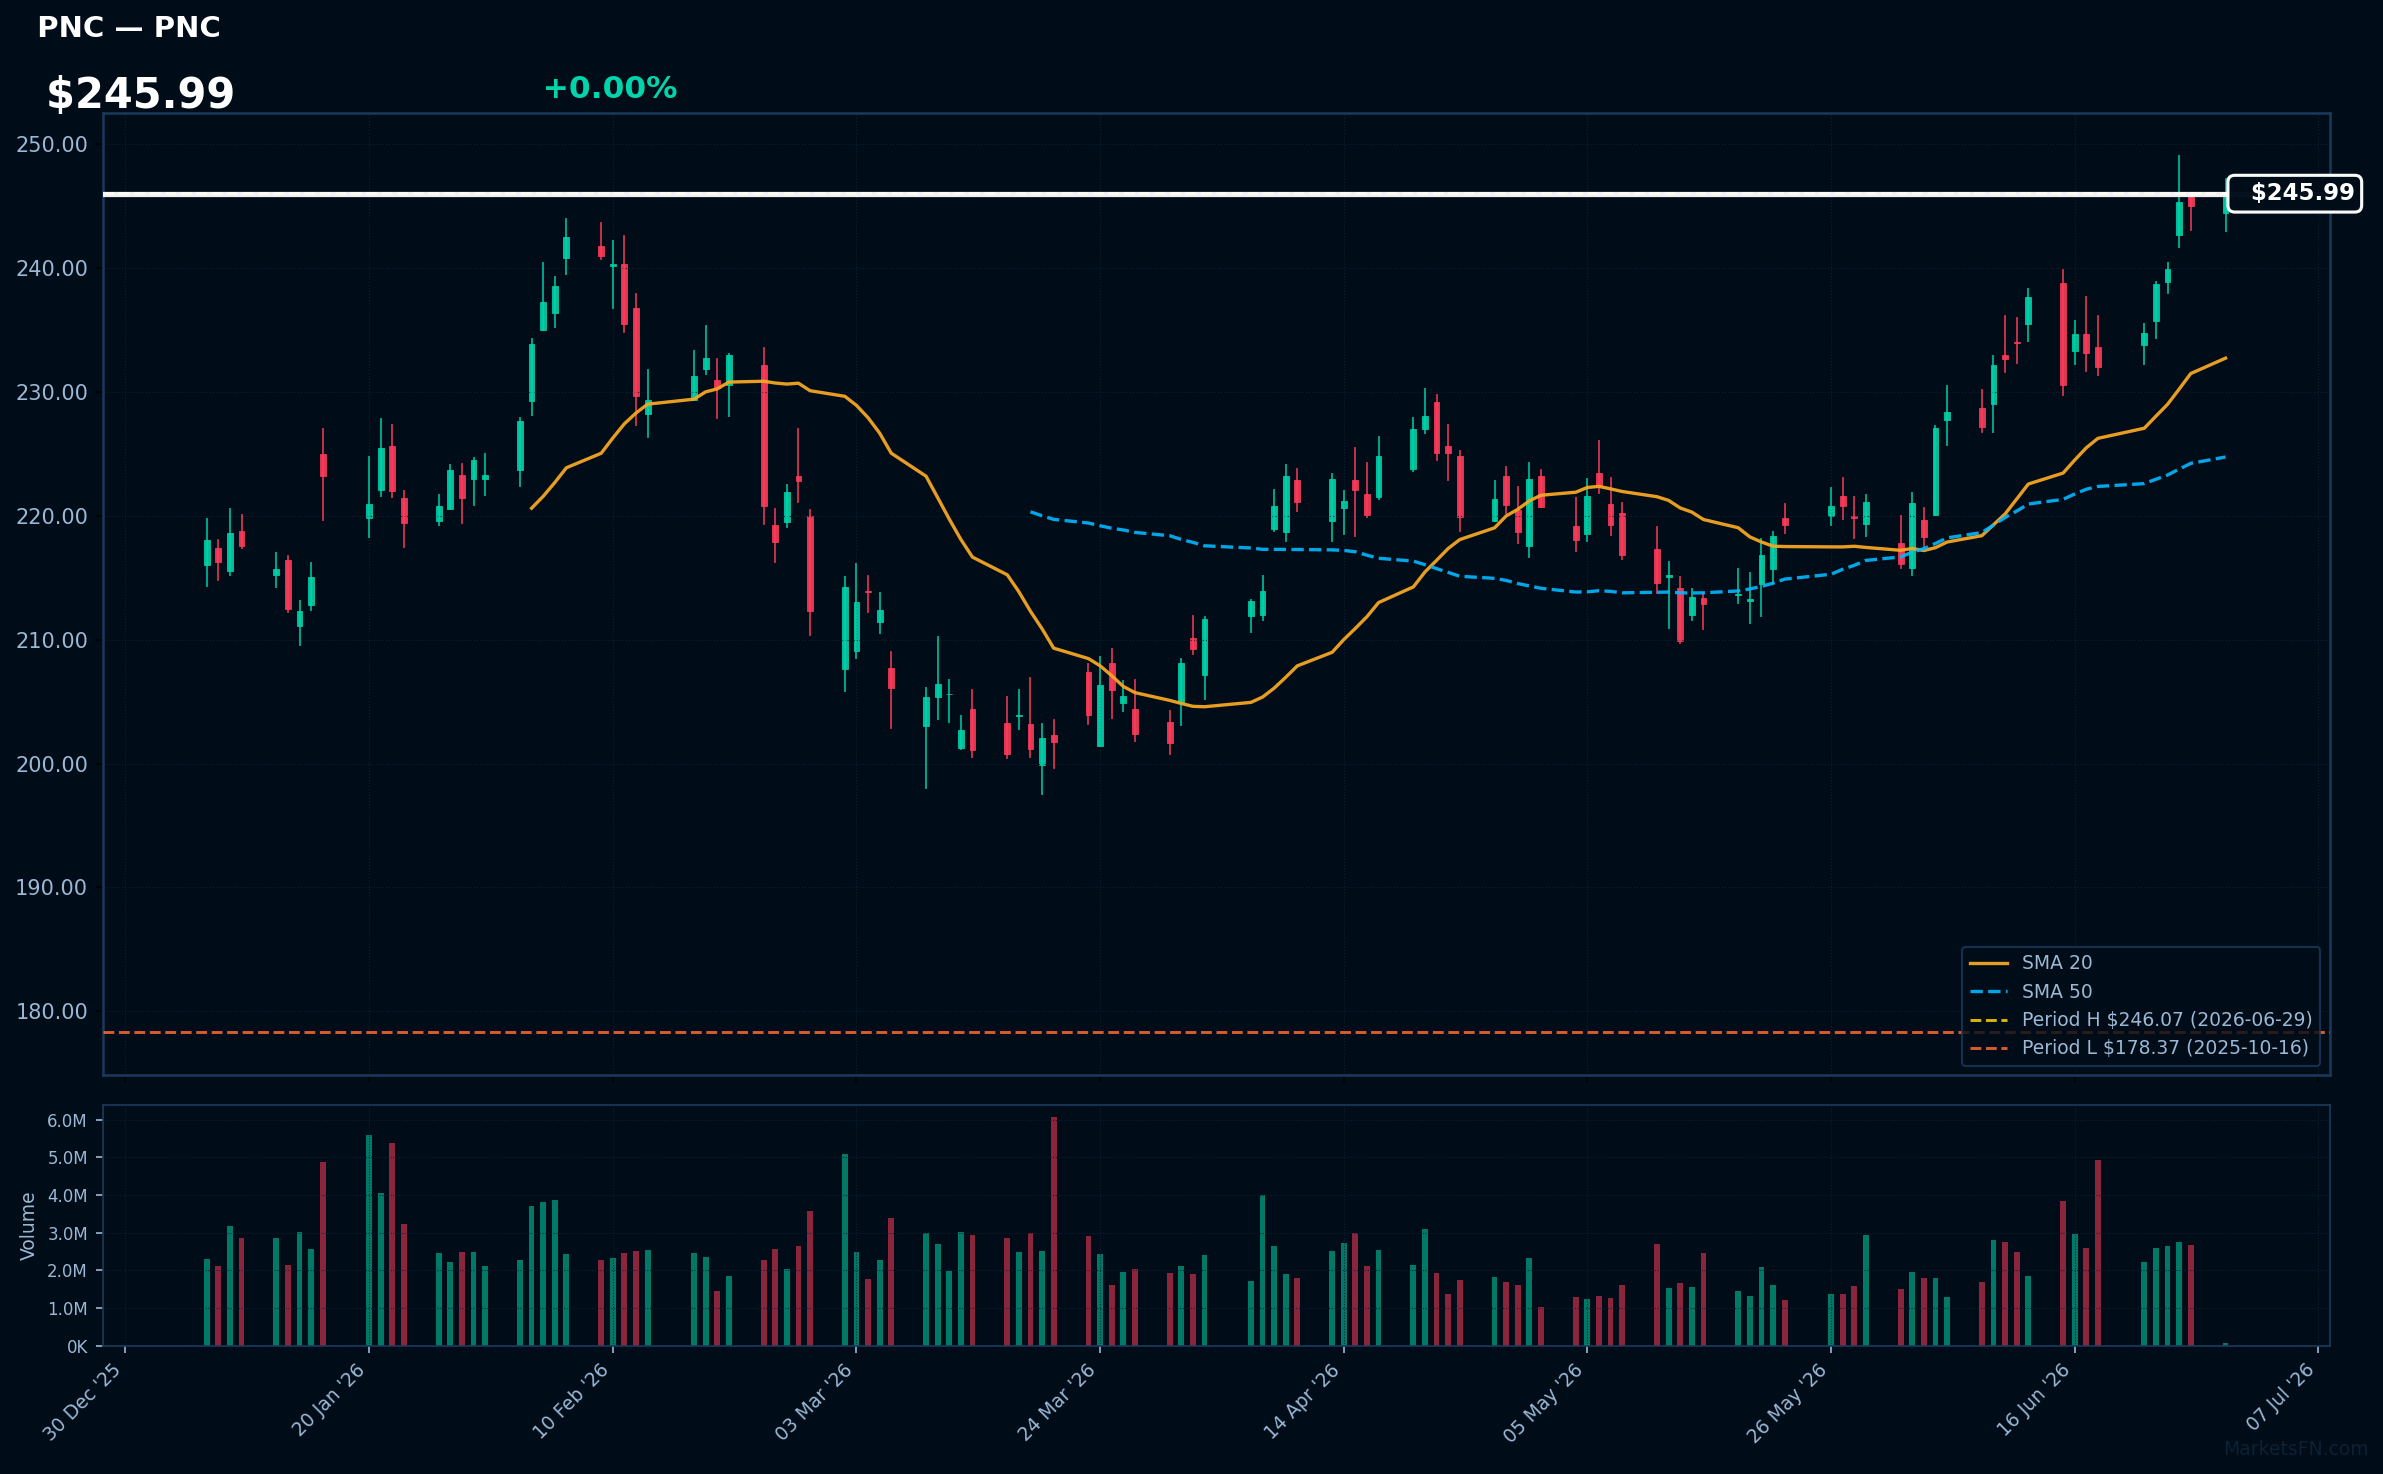Viewport: 2383px width, 1474px height.
Task: Click the 07 Jul '26 date label
Action: pos(2279,1398)
